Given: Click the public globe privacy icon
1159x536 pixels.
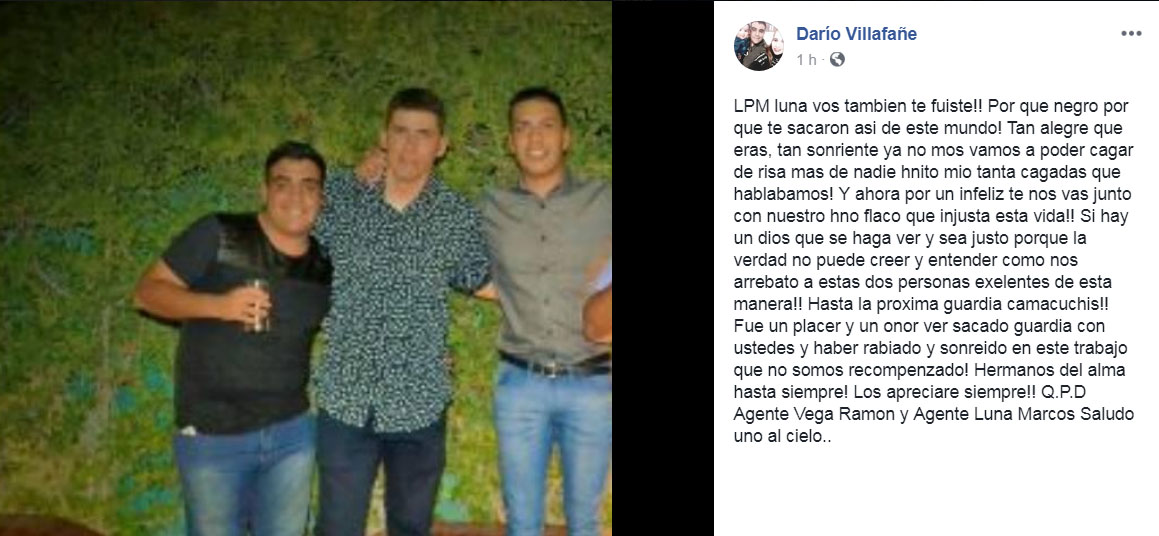Looking at the screenshot, I should pos(837,60).
